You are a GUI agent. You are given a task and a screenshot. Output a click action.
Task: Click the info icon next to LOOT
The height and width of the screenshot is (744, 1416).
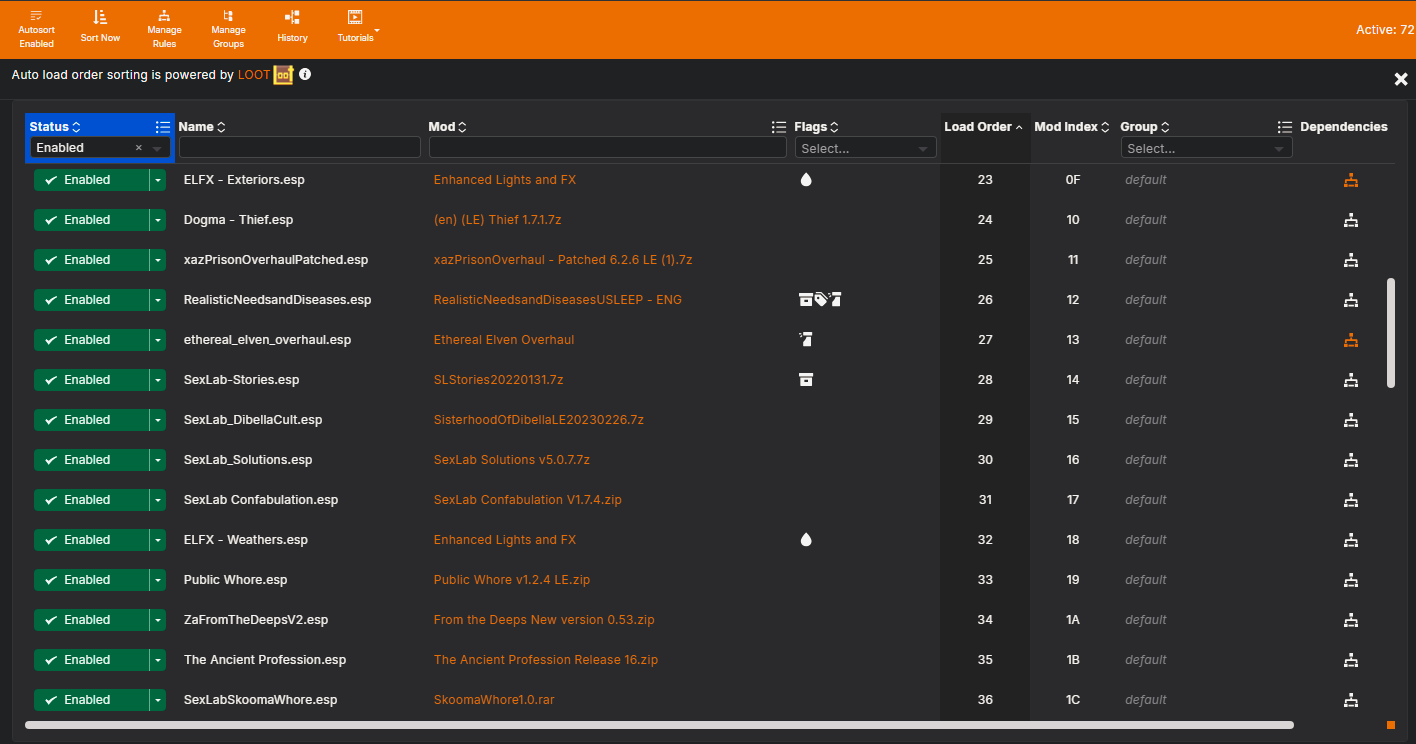pyautogui.click(x=305, y=74)
